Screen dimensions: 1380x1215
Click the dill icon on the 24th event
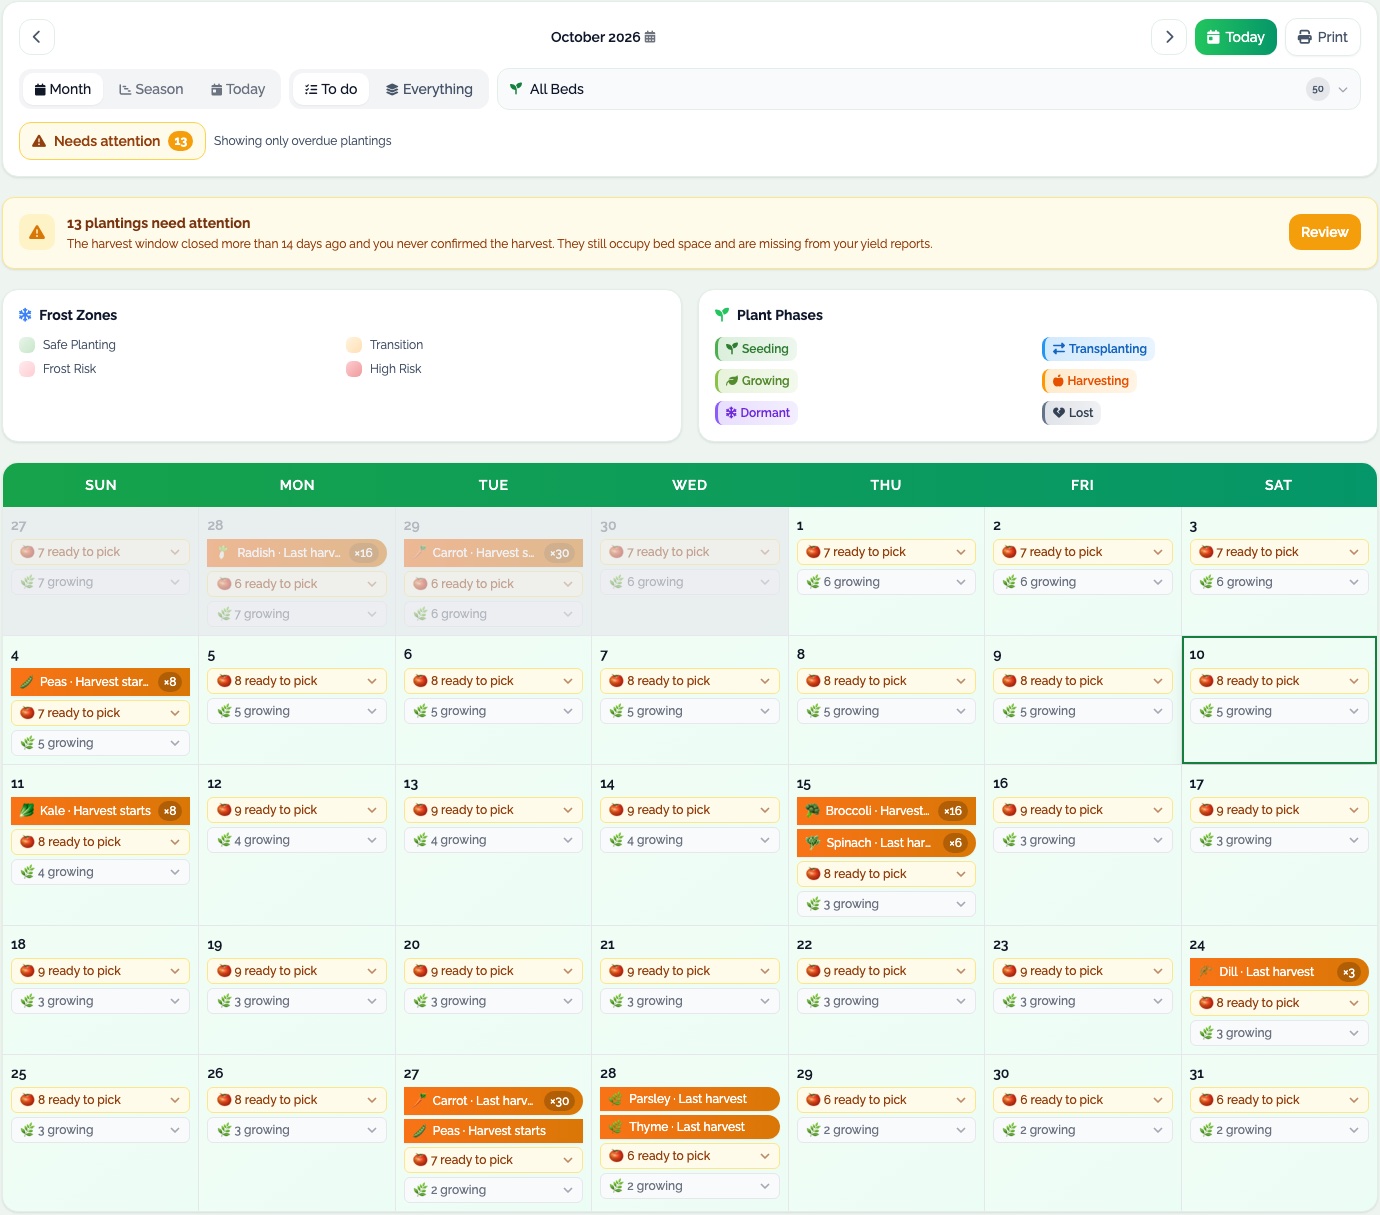pos(1206,972)
